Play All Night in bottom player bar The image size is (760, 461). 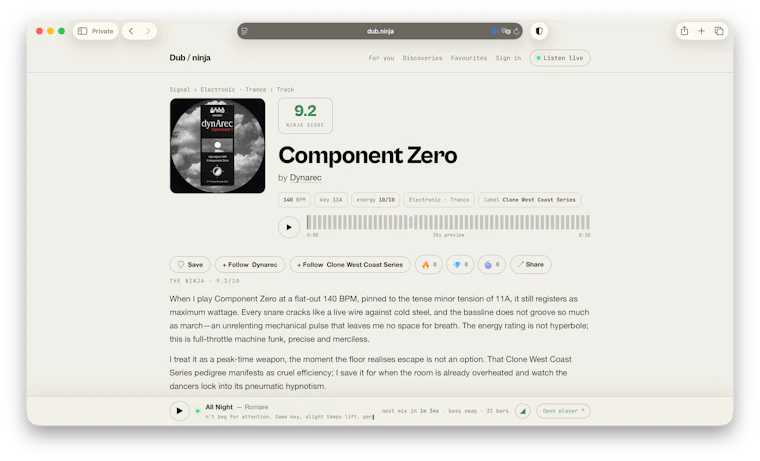179,411
